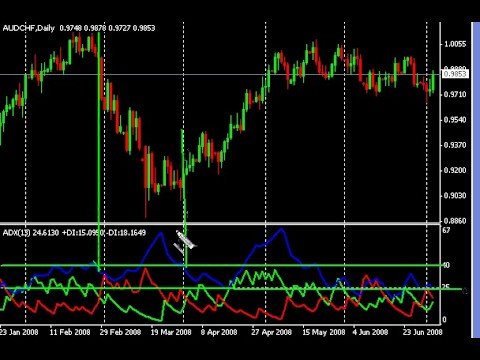Click the +DI:15.0990 value readout
This screenshot has width=480, height=360.
tap(83, 232)
